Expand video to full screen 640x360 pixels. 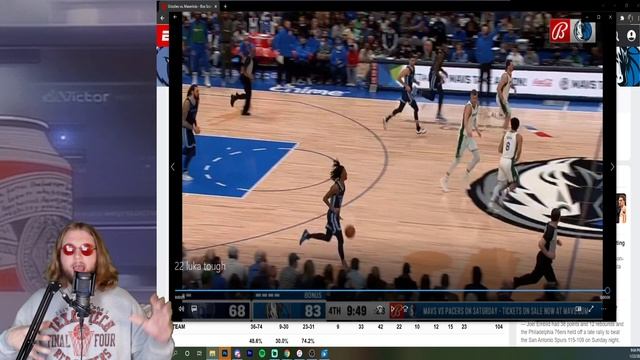point(591,309)
